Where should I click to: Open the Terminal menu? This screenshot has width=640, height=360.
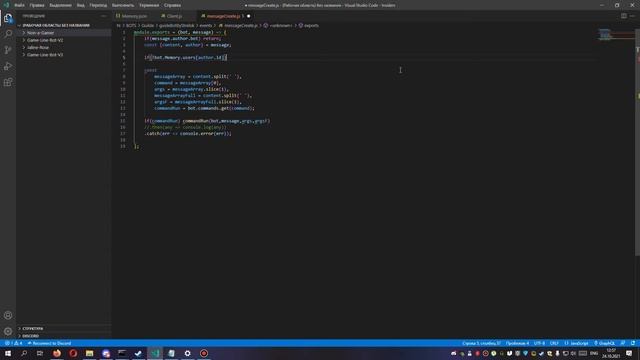149,5
